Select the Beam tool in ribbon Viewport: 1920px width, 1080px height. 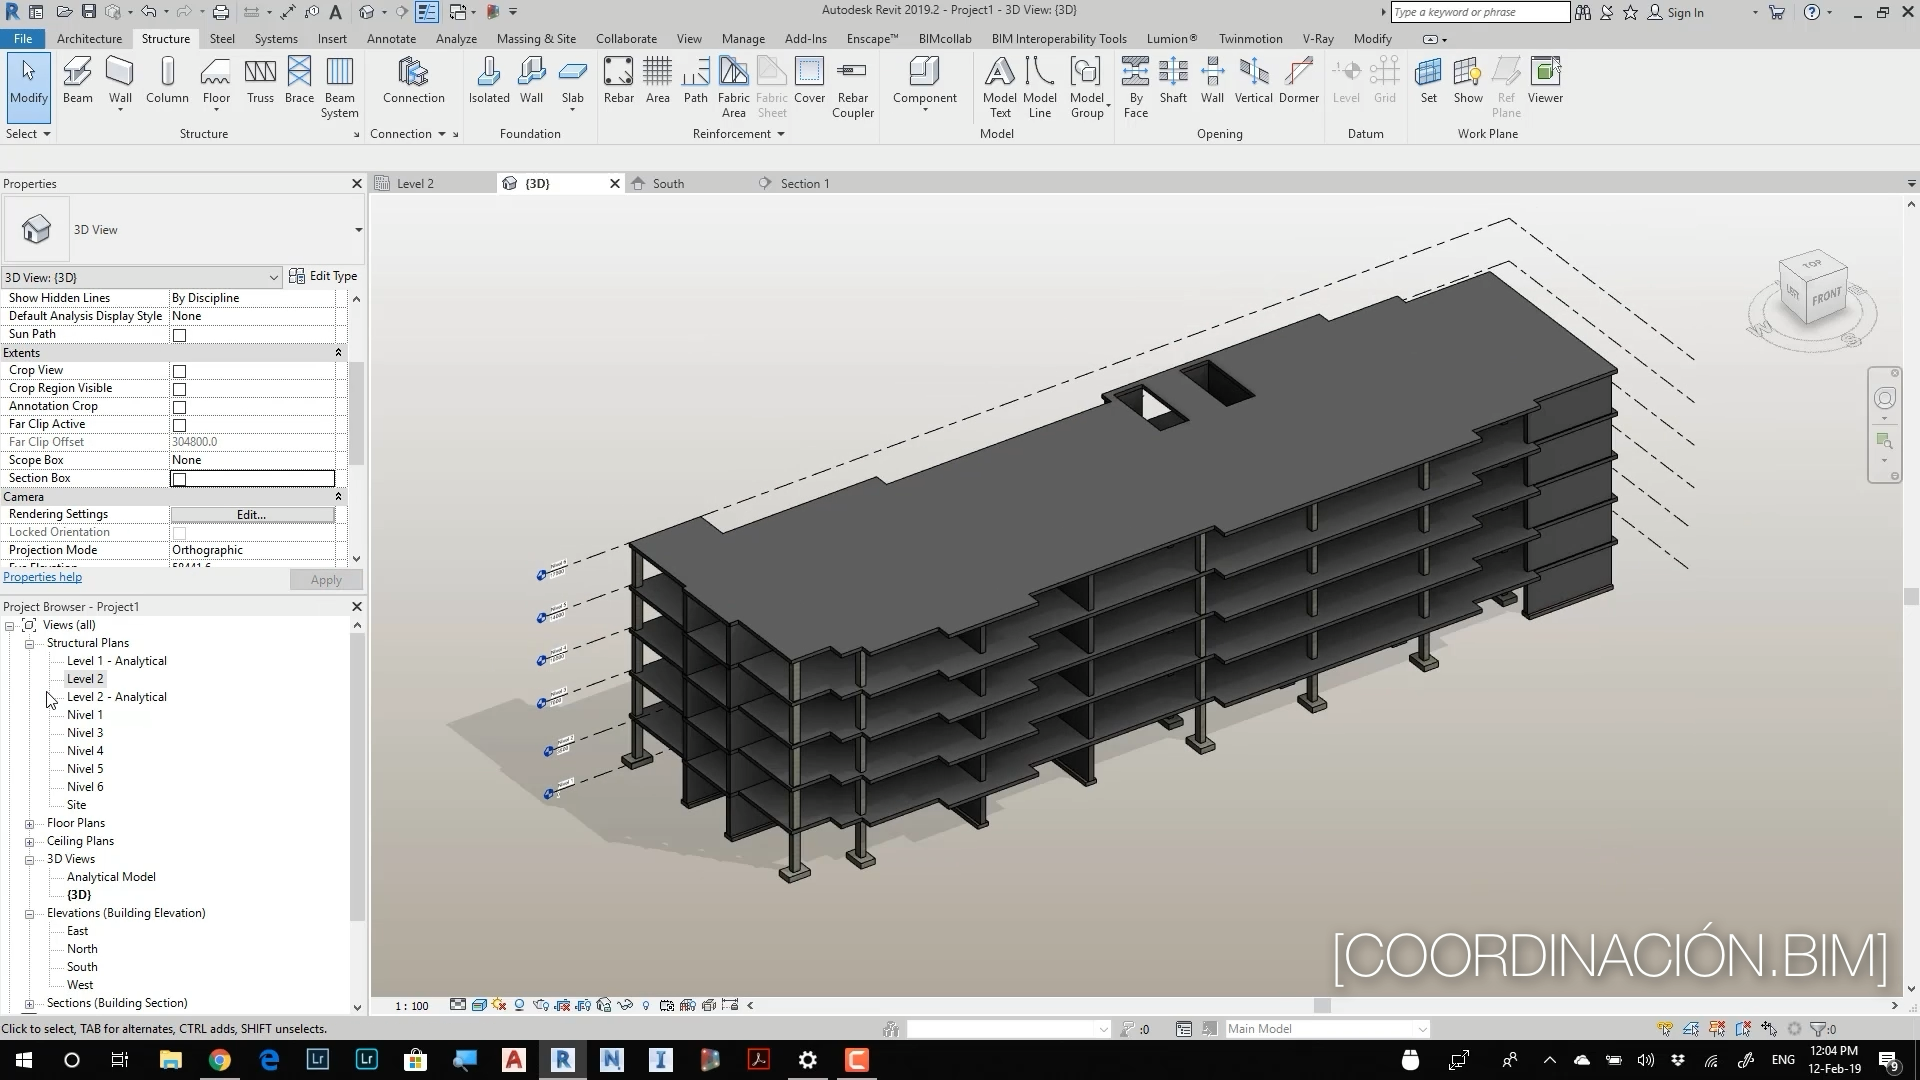[x=77, y=80]
